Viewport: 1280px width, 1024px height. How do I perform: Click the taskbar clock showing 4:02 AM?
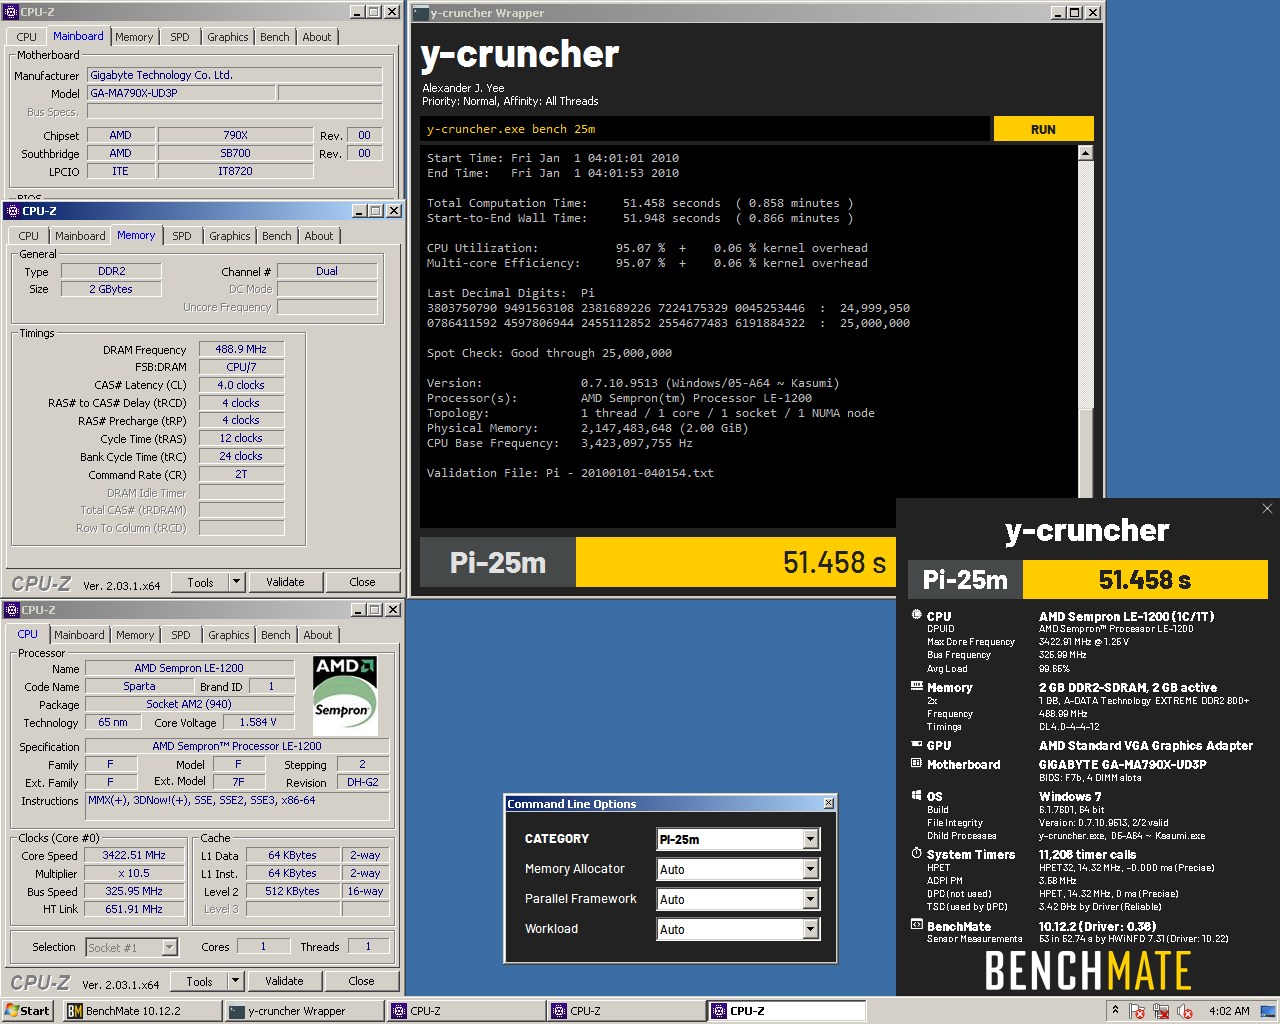1229,1011
